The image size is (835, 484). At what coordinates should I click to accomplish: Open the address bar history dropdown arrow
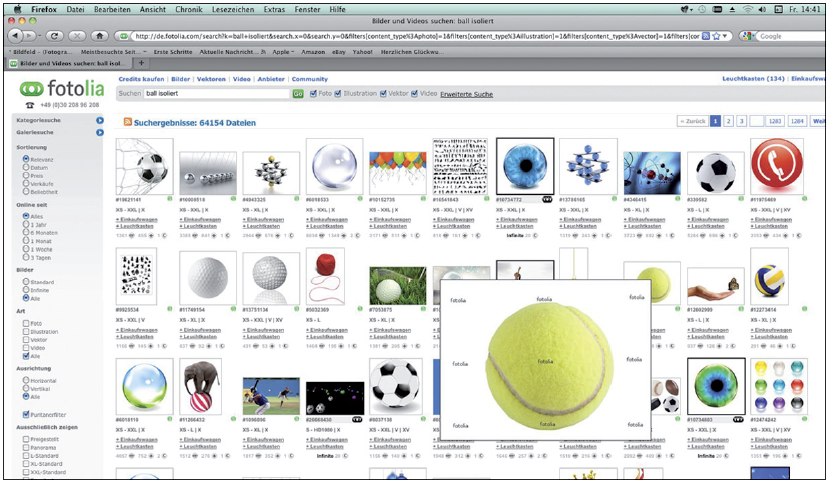(x=725, y=36)
